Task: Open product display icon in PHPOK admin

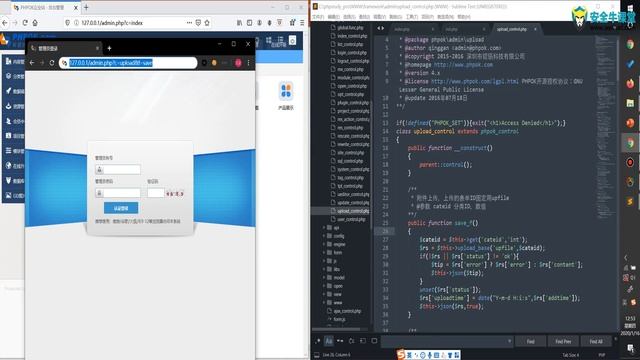Action: click(286, 96)
